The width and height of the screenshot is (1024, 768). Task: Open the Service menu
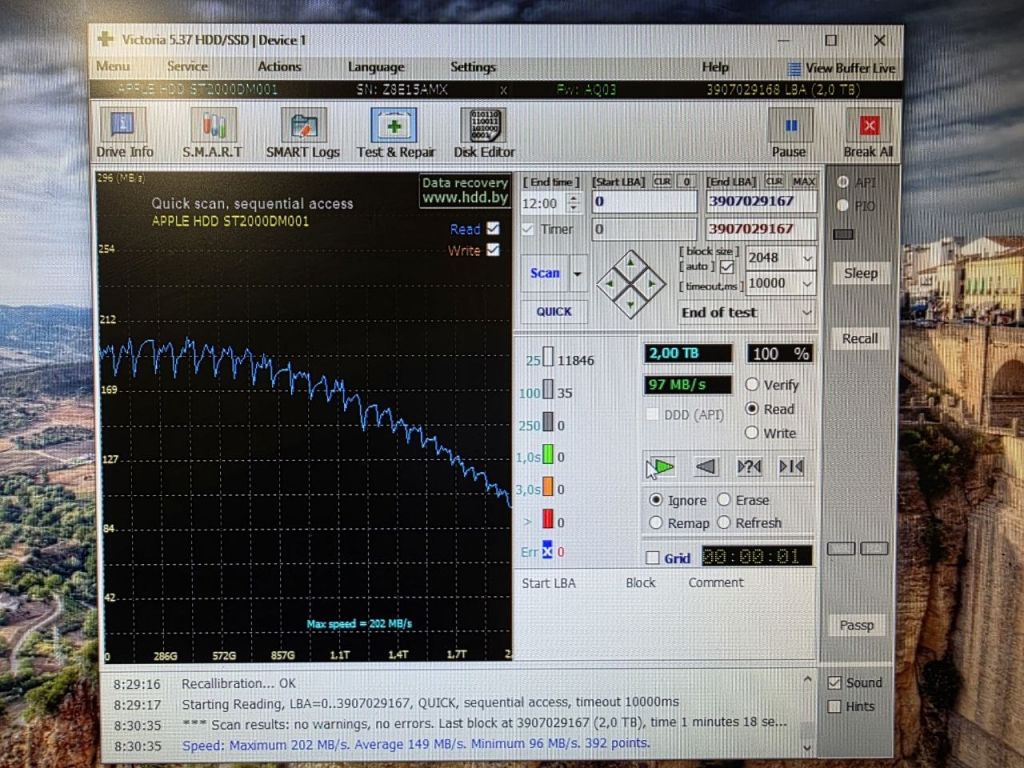[187, 66]
